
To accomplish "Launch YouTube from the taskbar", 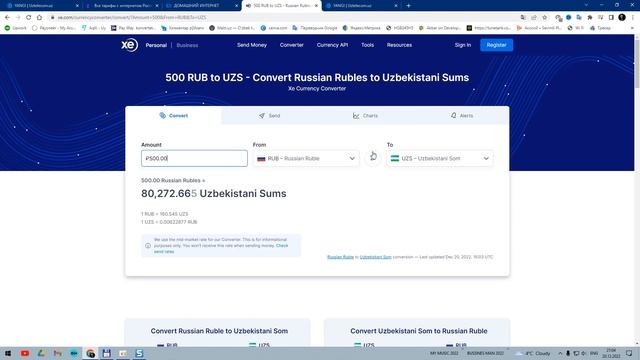I will pos(24,353).
